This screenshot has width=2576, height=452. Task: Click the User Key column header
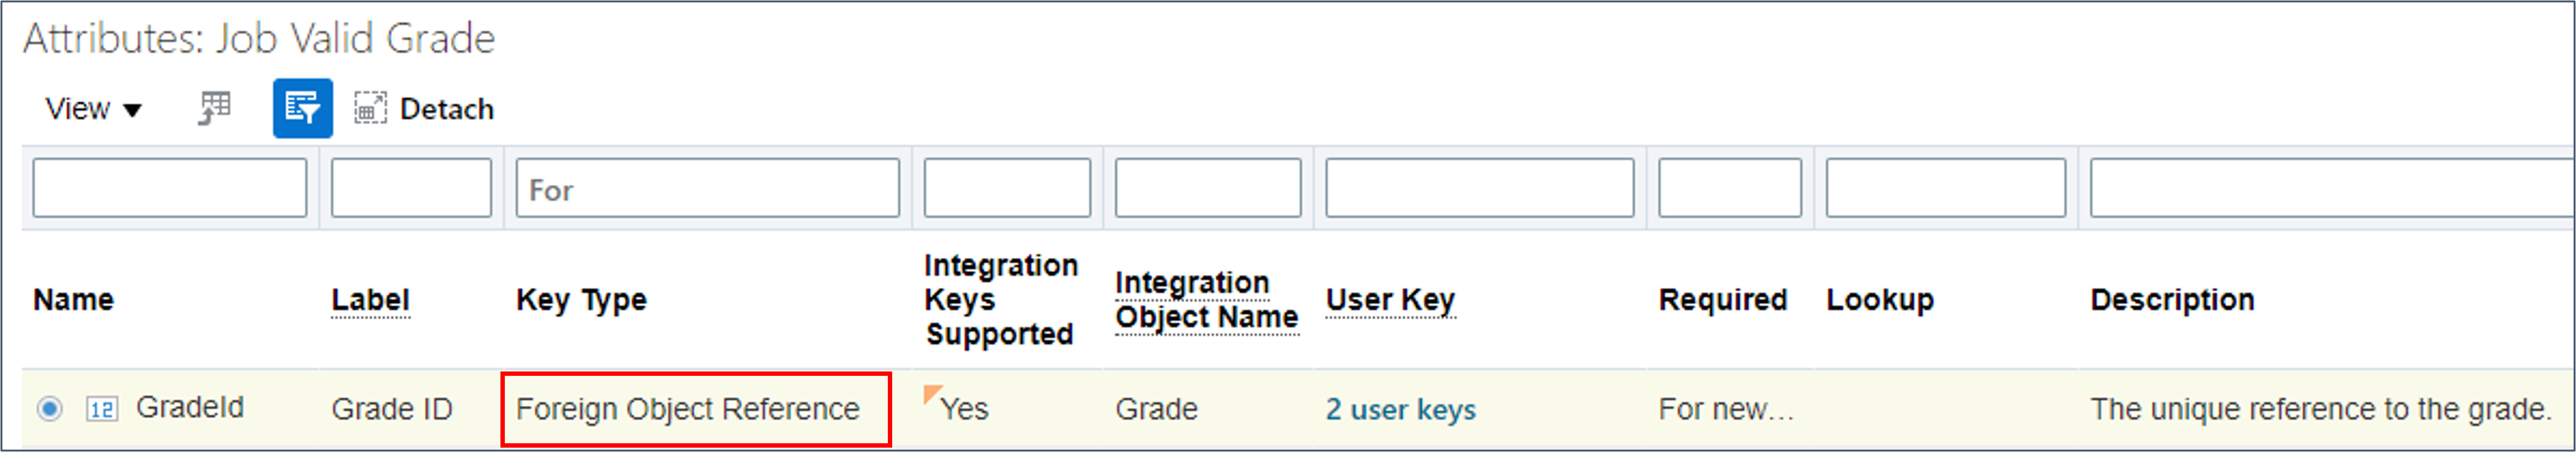1390,300
